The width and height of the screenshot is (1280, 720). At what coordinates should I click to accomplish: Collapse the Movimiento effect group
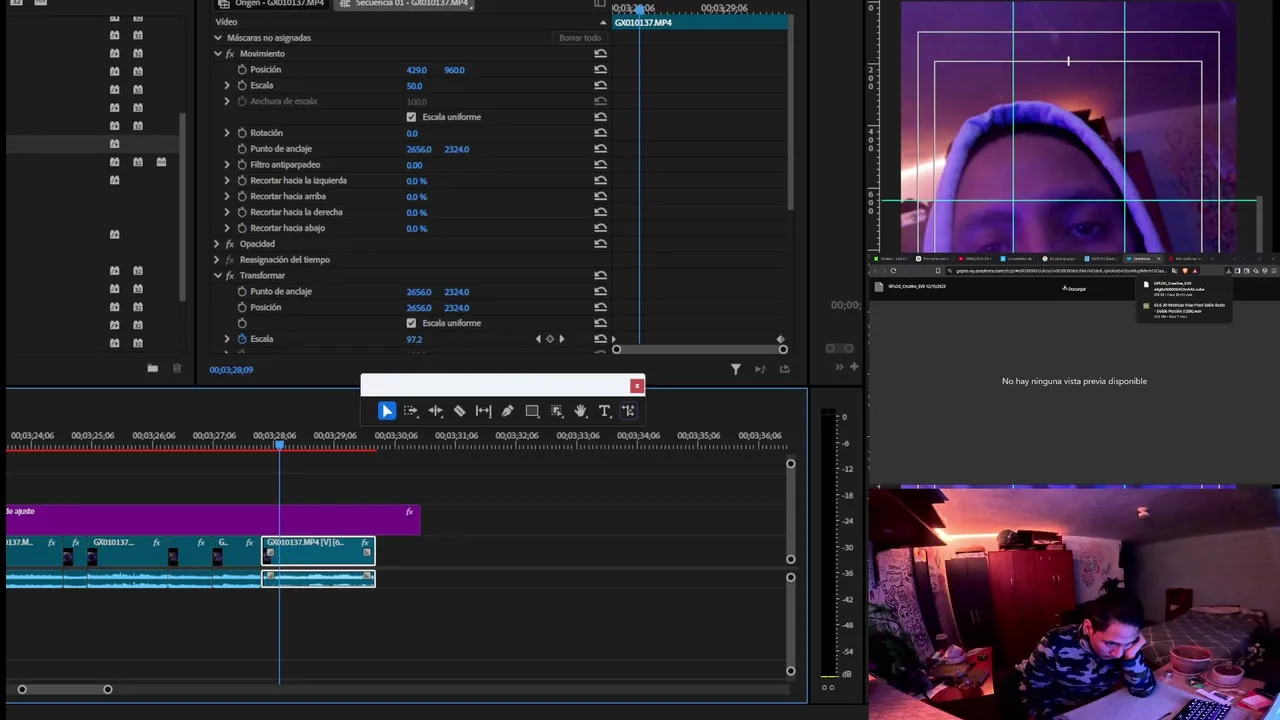[x=217, y=54]
